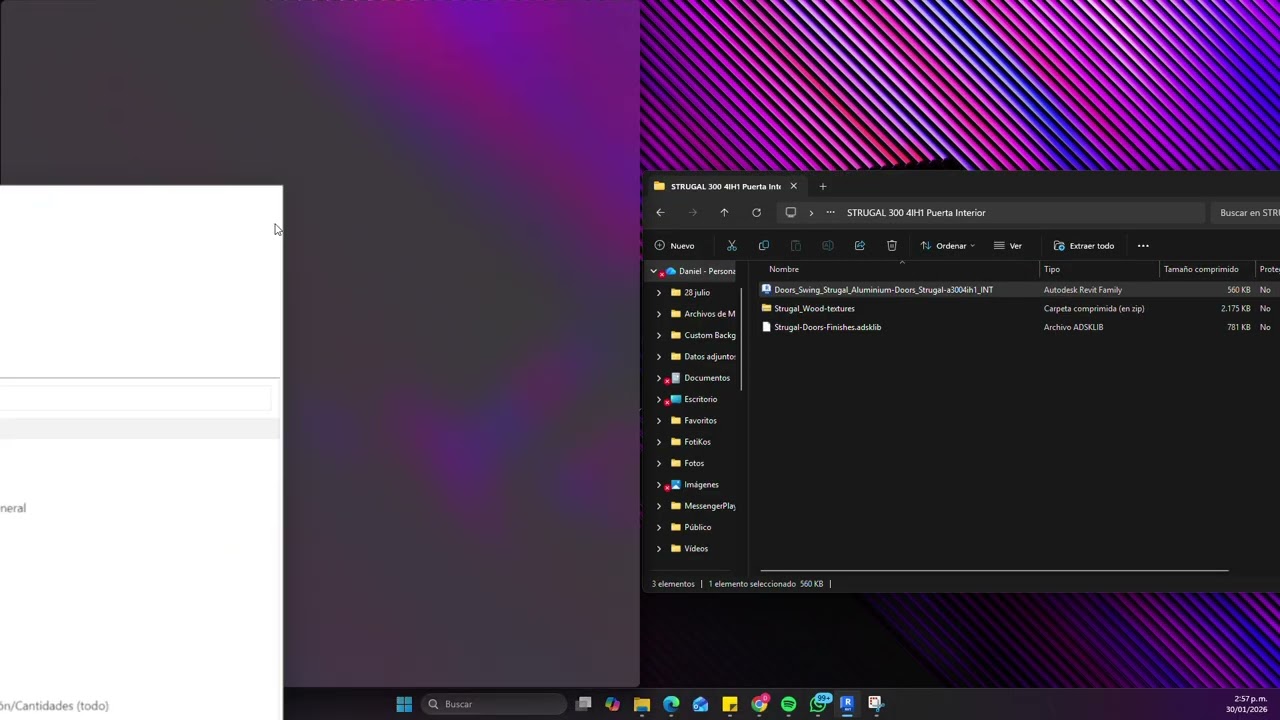Expand the 28 julio folder node
Image resolution: width=1280 pixels, height=720 pixels.
pos(659,292)
